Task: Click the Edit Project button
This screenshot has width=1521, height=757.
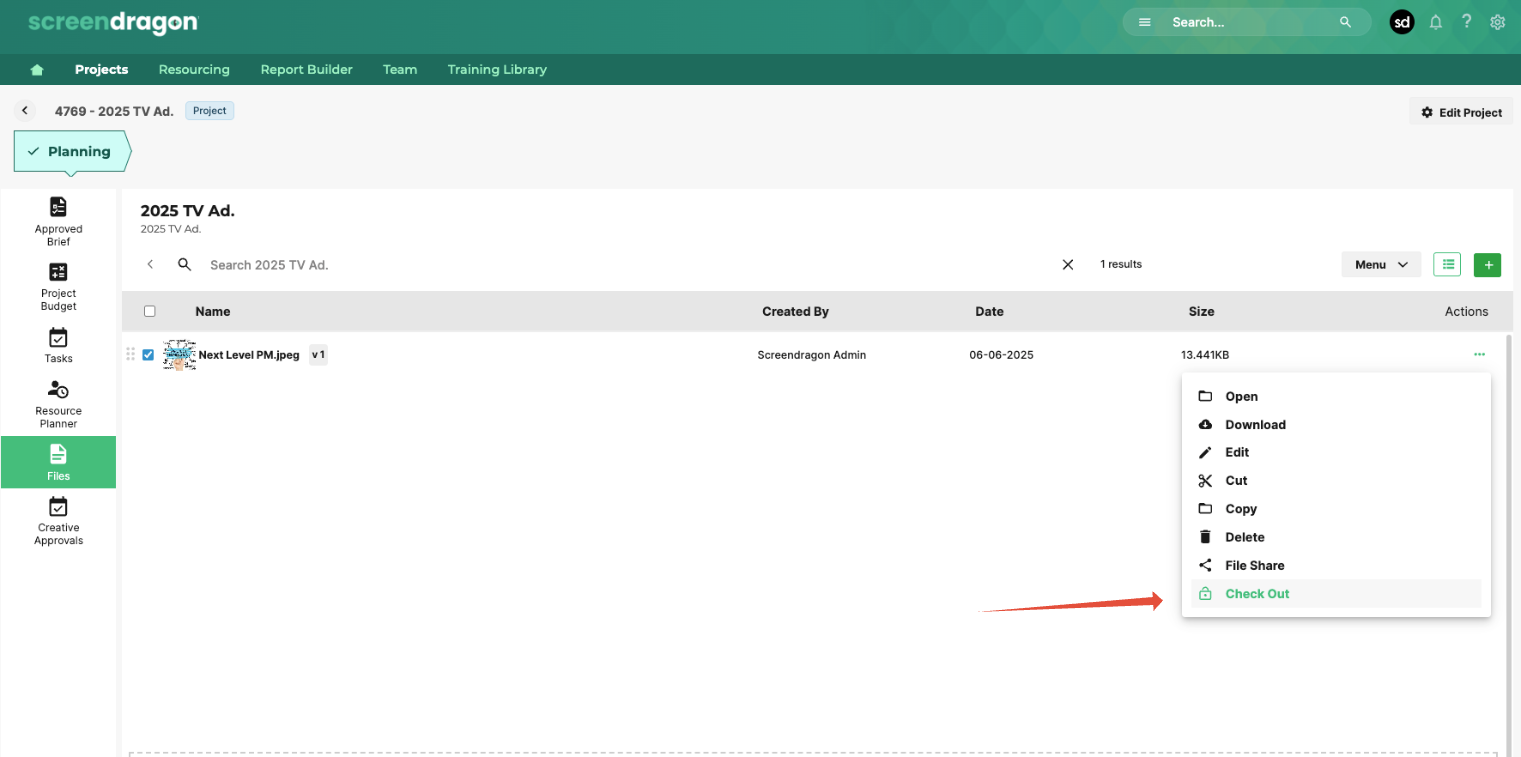Action: tap(1461, 112)
